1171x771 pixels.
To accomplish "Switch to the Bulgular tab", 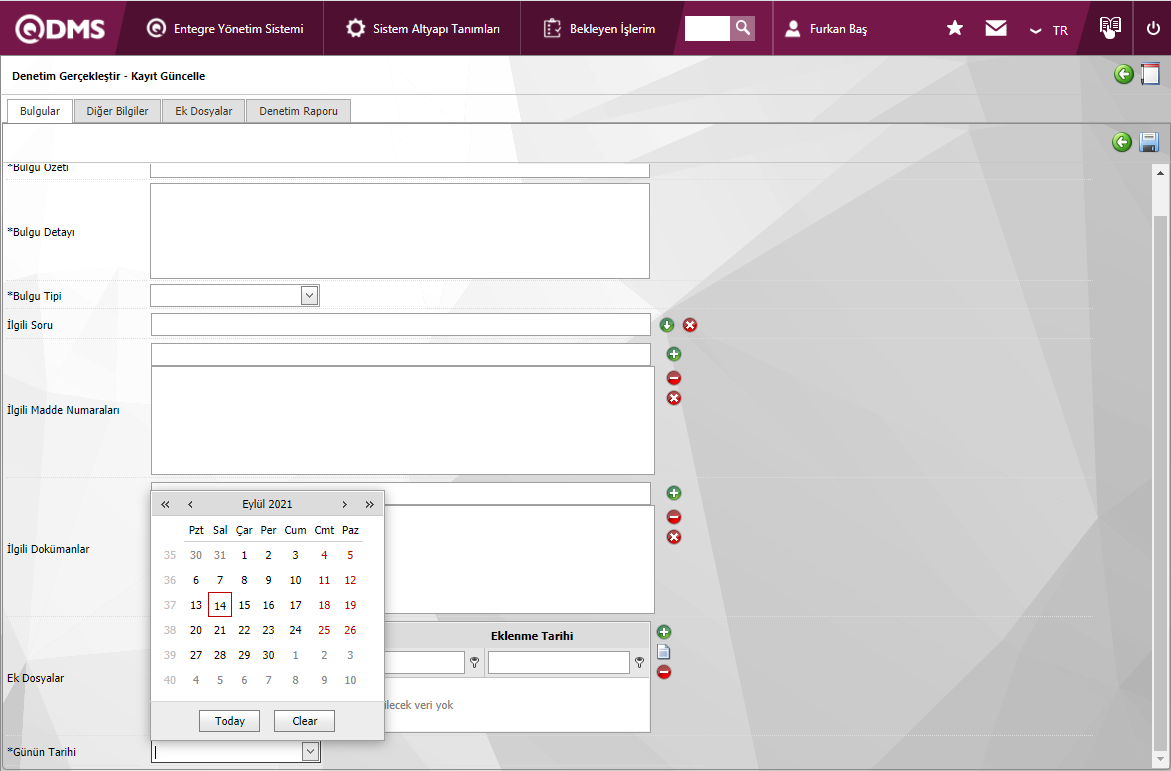I will (40, 111).
